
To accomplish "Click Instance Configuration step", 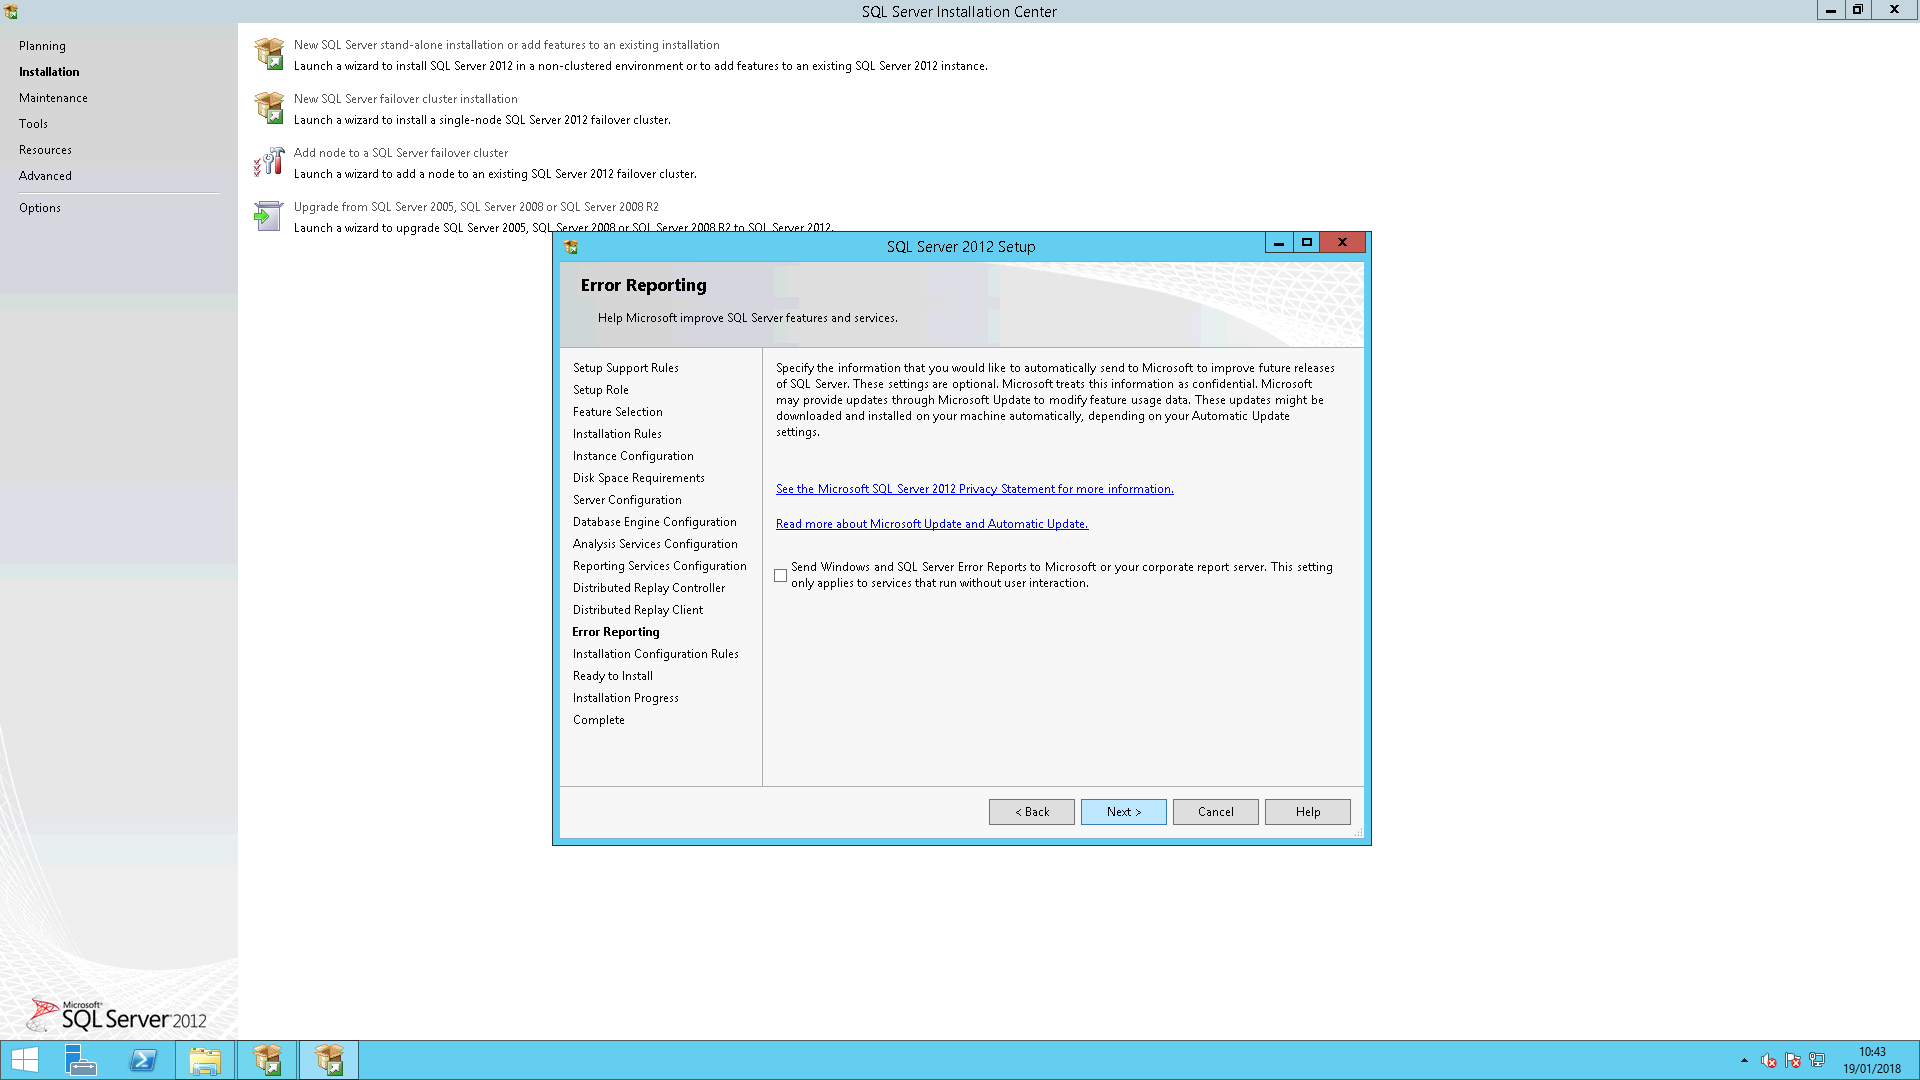I will 633,456.
